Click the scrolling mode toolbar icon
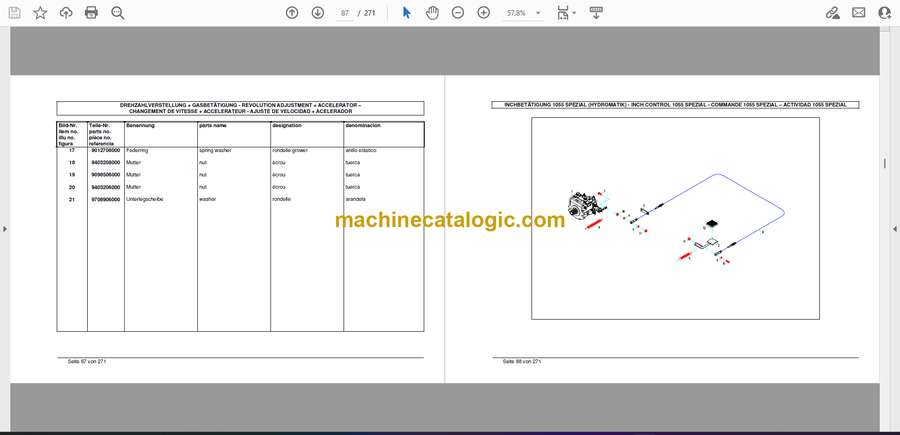This screenshot has height=435, width=900. point(596,13)
